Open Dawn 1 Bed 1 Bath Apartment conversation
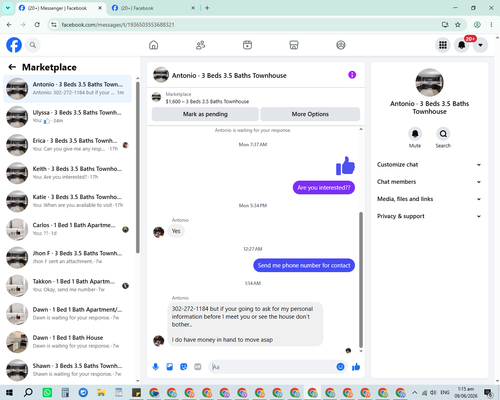Viewport: 500px width, 400px height. coord(67,314)
